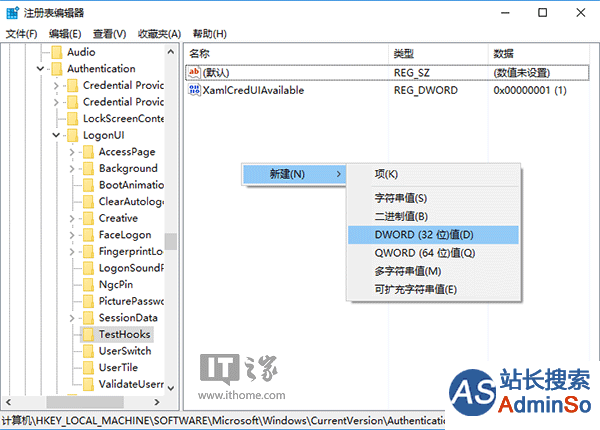This screenshot has height=430, width=600.
Task: Click the SessionData folder icon
Action: [88, 318]
